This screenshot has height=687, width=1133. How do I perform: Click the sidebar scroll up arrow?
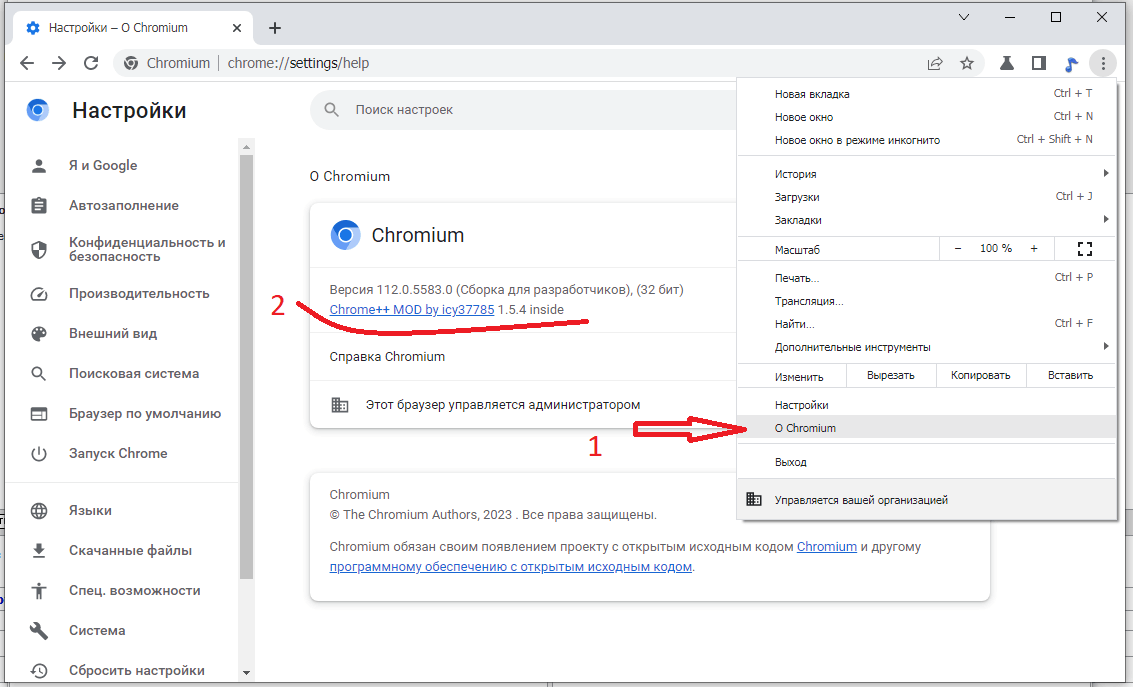246,147
